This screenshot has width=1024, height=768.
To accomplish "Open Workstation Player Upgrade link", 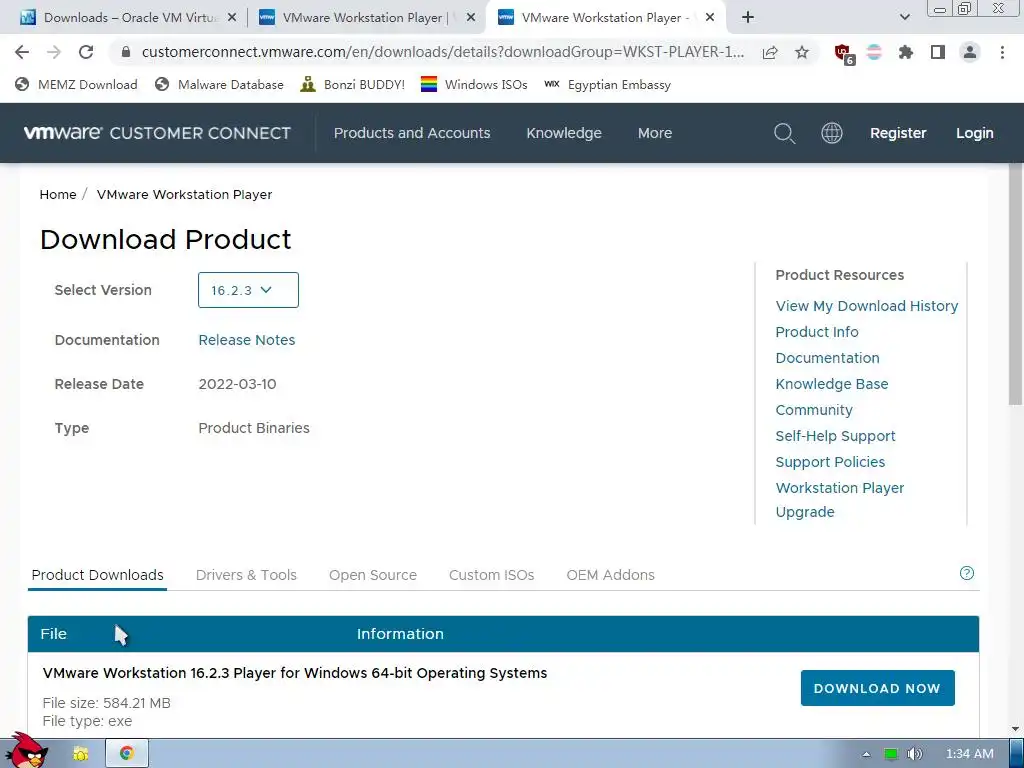I will click(840, 500).
